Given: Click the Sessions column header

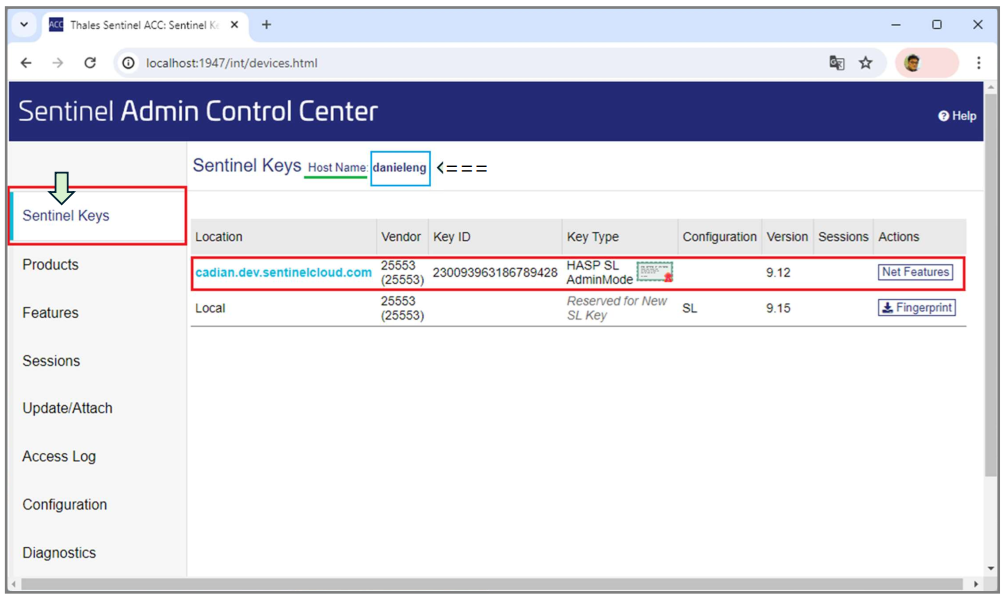Looking at the screenshot, I should (x=843, y=237).
